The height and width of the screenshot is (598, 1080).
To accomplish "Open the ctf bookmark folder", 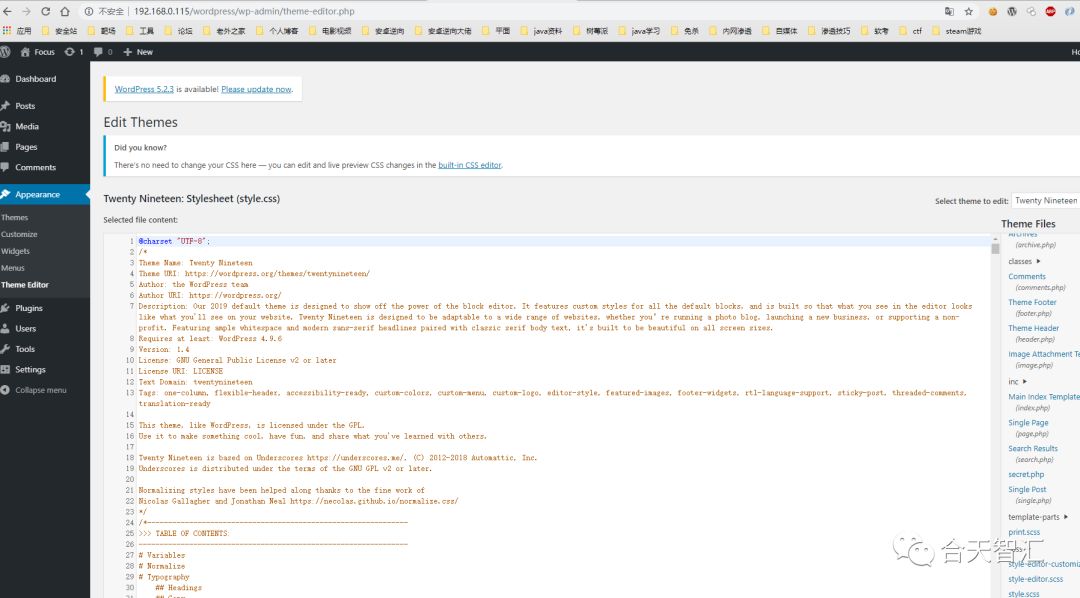I will coord(911,31).
